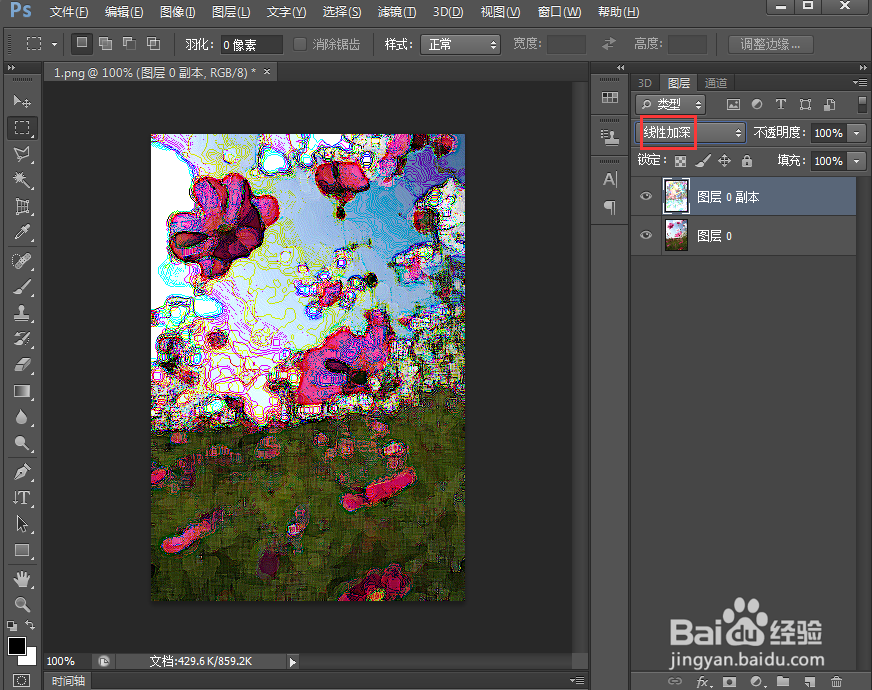Select the Rectangle shape tool

(x=22, y=550)
